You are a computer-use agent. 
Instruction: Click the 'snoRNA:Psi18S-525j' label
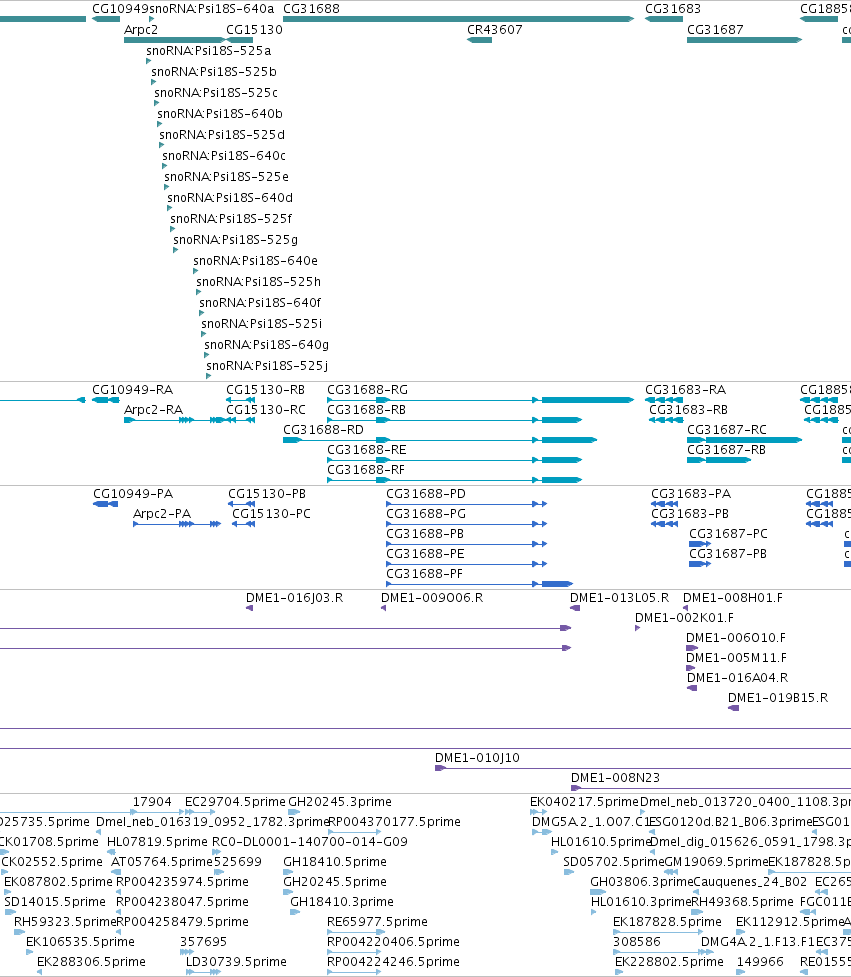pyautogui.click(x=267, y=366)
